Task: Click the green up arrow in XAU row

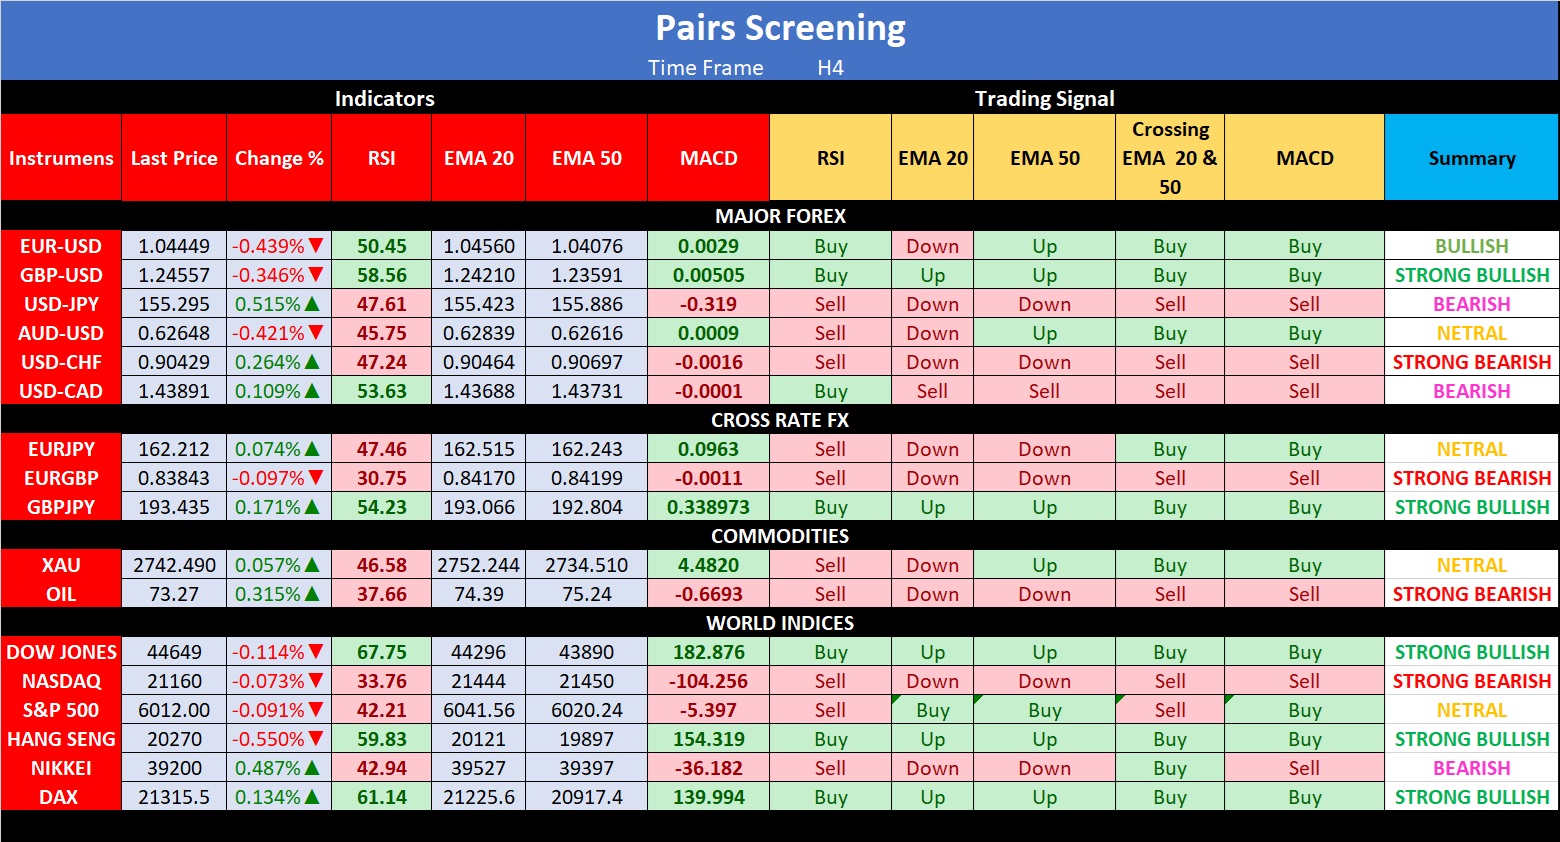Action: point(312,565)
